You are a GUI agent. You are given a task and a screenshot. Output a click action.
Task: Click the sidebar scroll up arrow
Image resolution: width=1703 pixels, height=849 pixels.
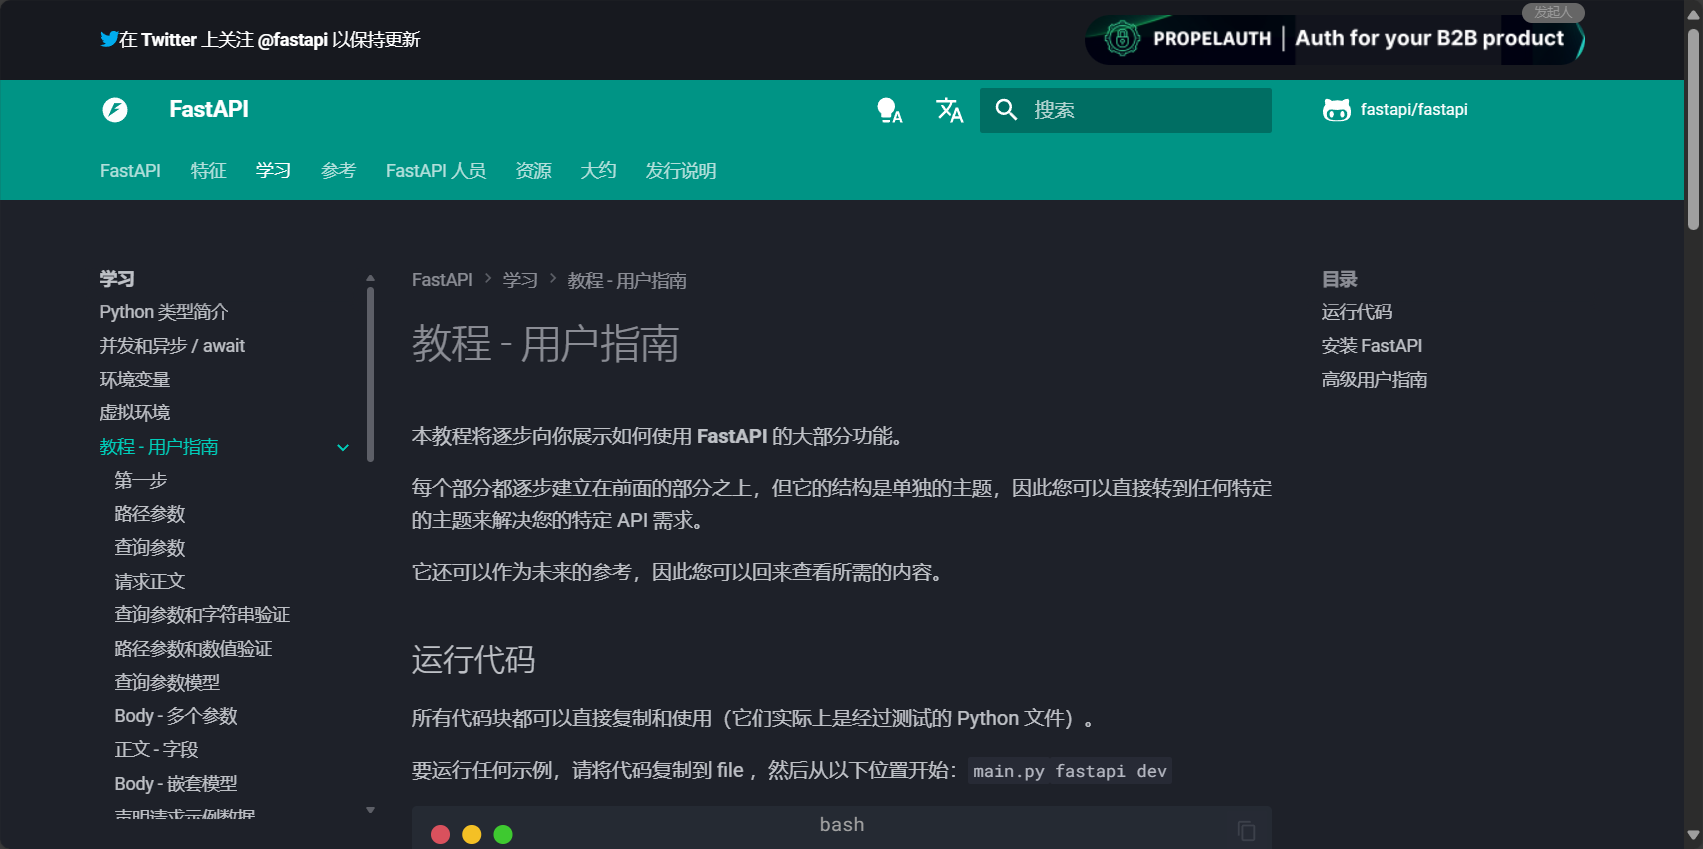point(370,278)
